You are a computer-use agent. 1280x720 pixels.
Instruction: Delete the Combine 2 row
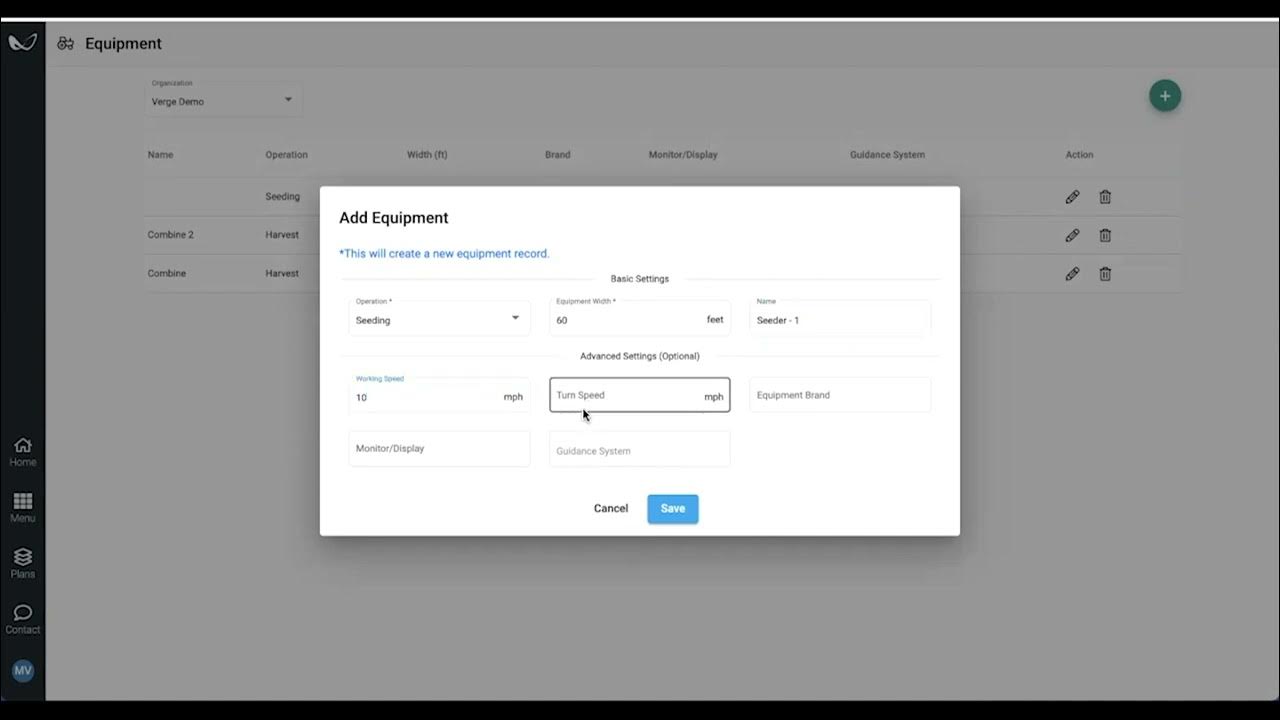[x=1105, y=235]
